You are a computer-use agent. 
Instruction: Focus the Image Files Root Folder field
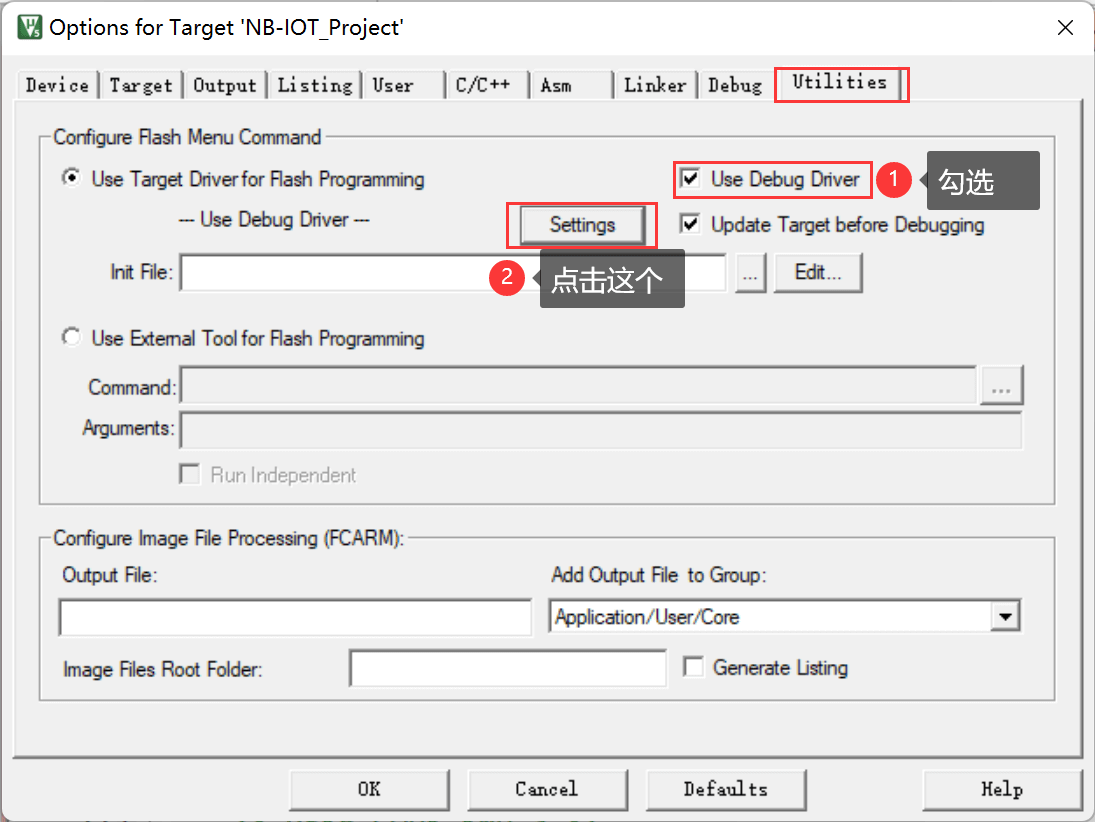coord(507,668)
